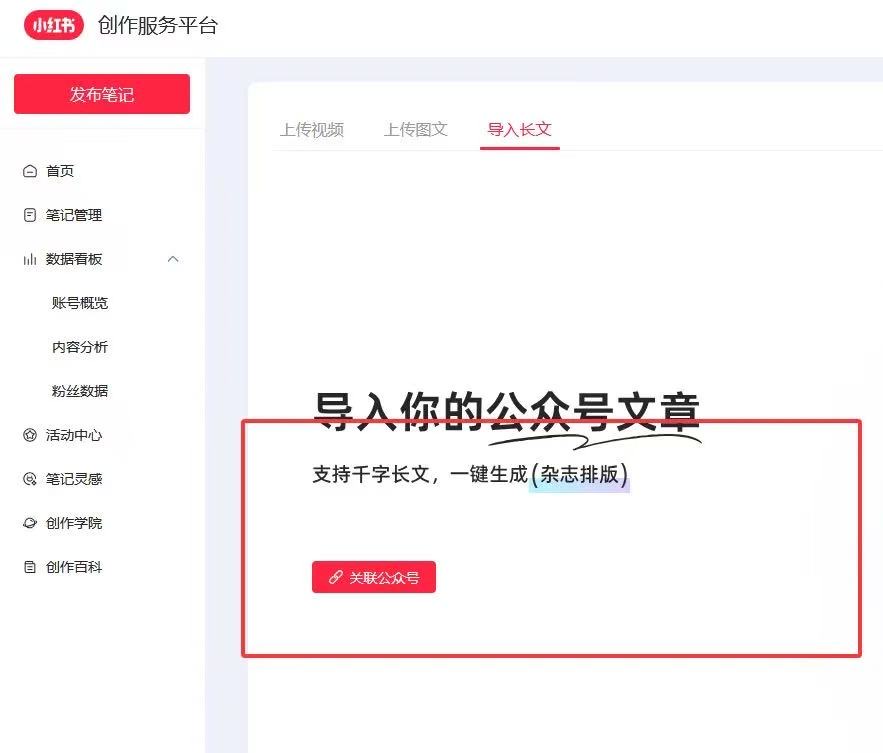Image resolution: width=883 pixels, height=753 pixels.
Task: Click the 发布笔记 button
Action: coord(102,94)
